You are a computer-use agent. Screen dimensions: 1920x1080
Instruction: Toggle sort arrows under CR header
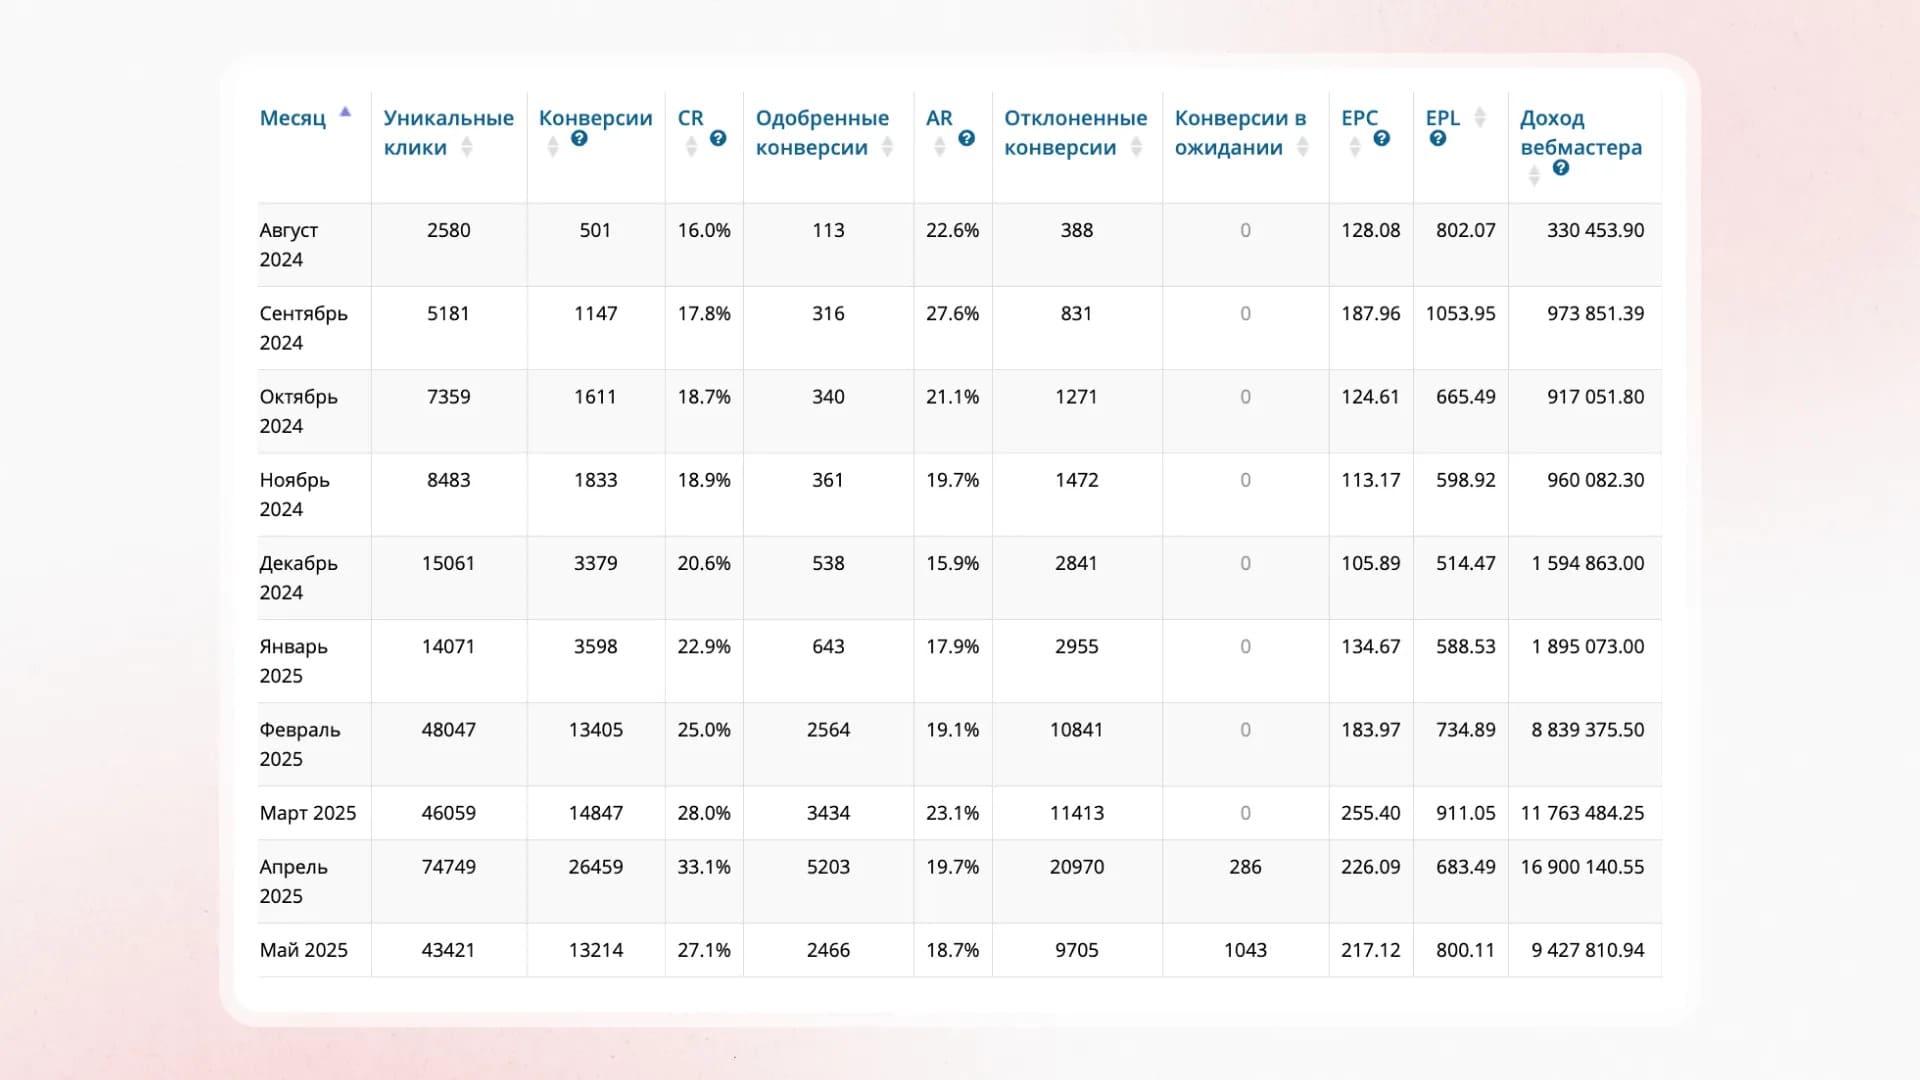tap(691, 148)
